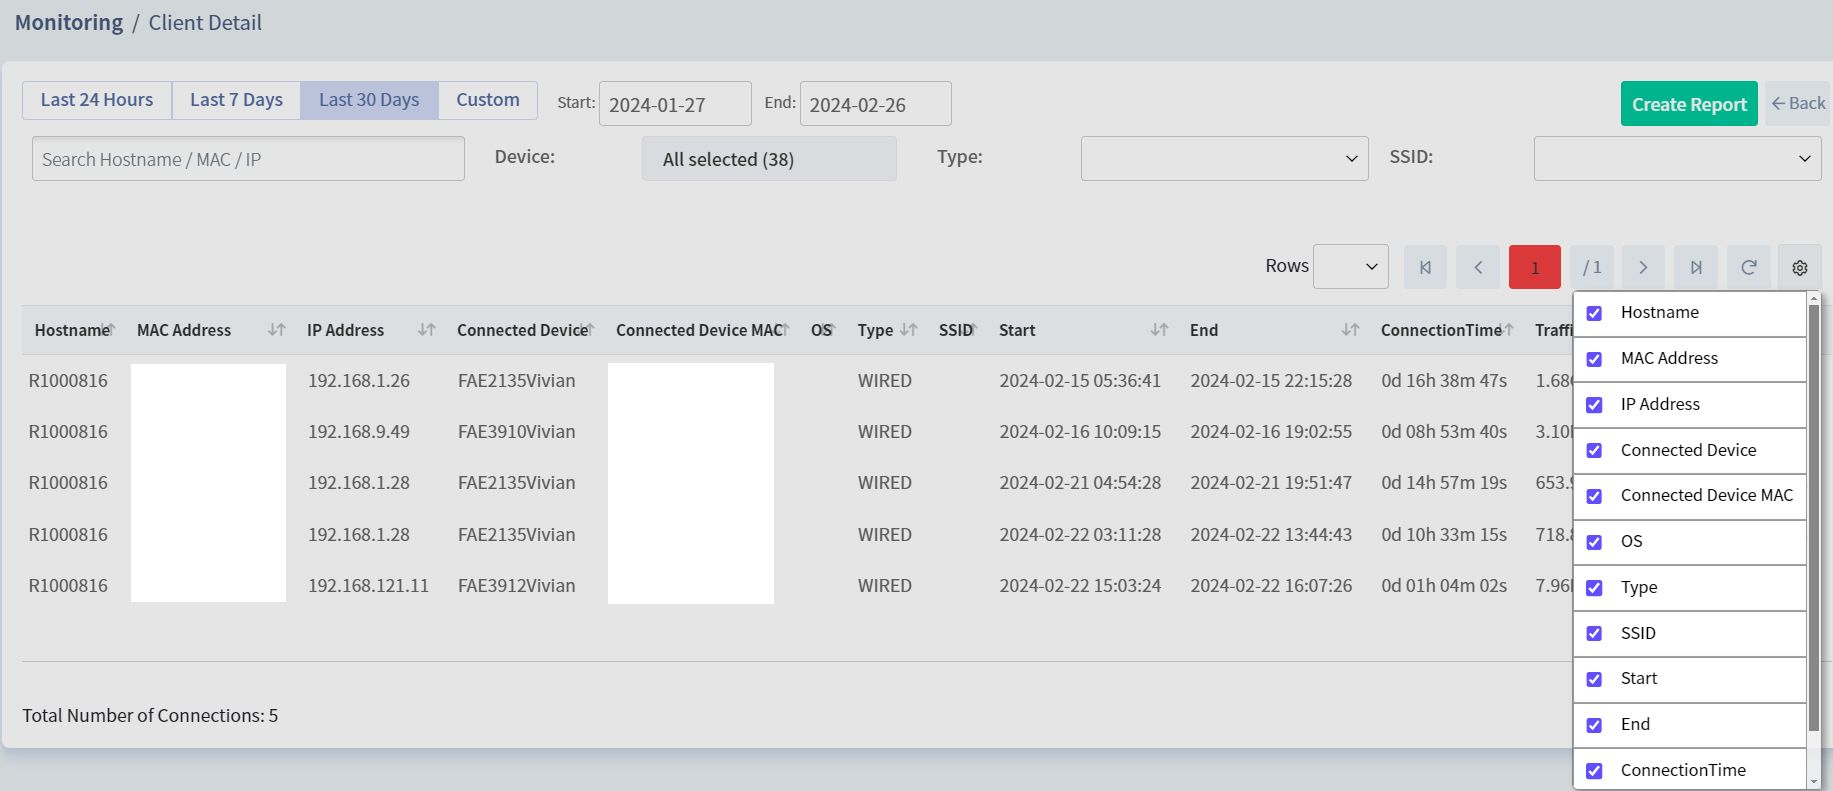Image resolution: width=1833 pixels, height=791 pixels.
Task: Toggle SSID column checkbox
Action: 1594,634
